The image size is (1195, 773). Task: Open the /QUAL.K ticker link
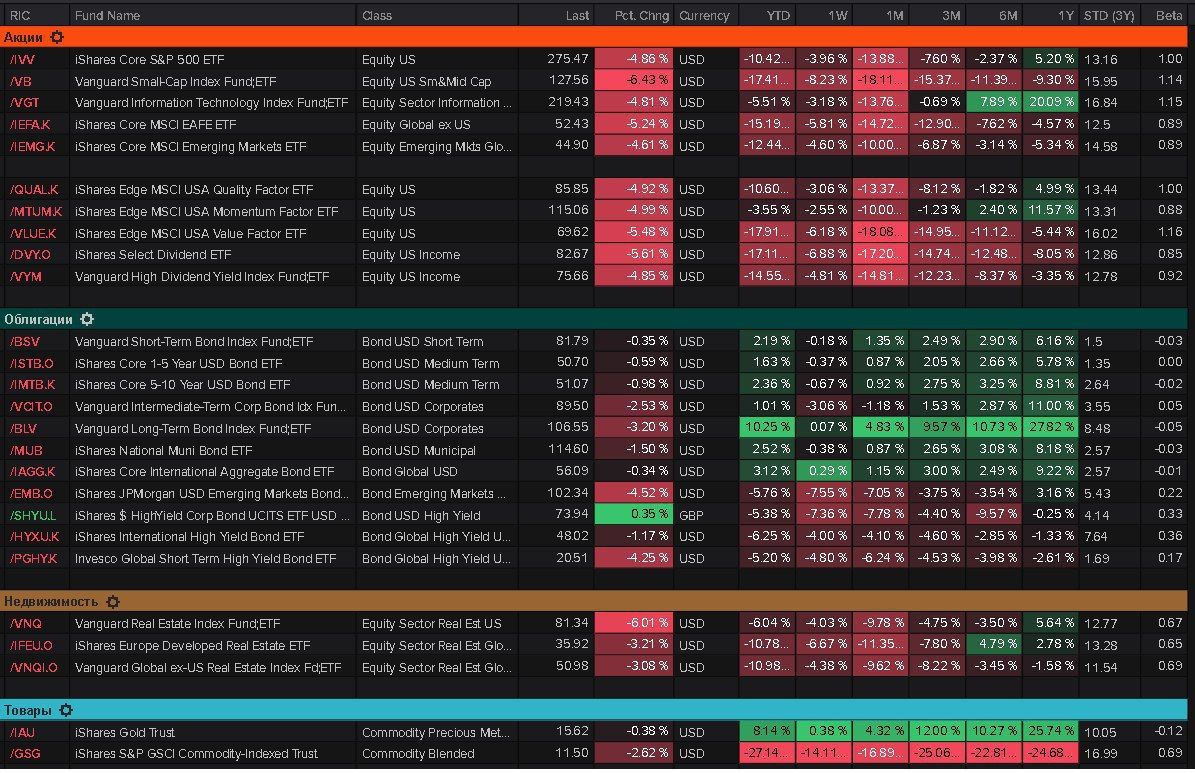pos(34,189)
